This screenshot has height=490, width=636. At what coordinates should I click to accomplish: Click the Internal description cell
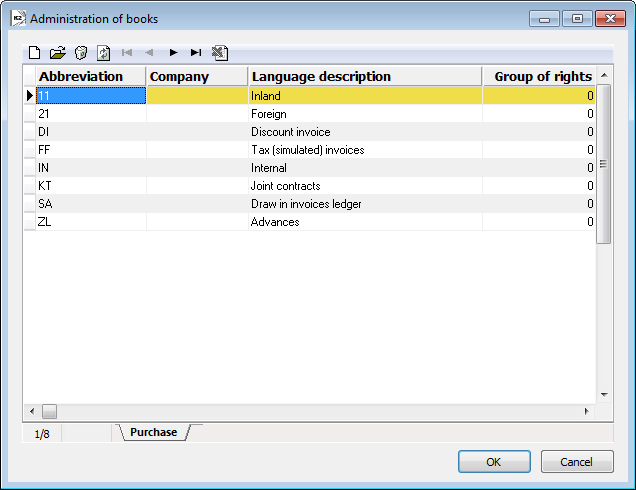coord(365,168)
